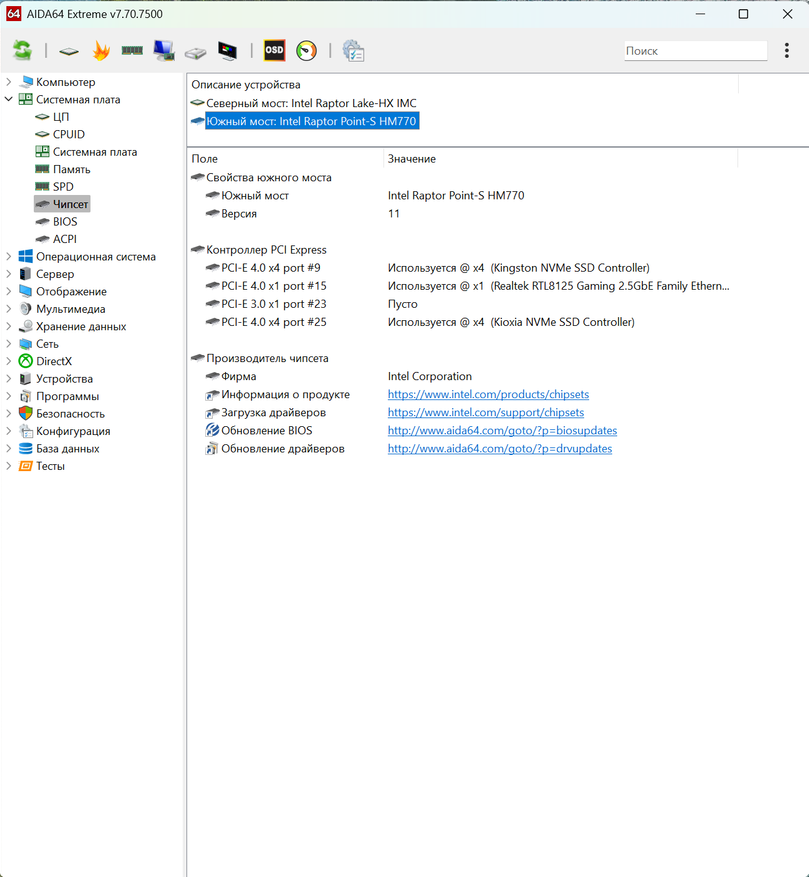Select Южный мост Intel Raptor Point-S HM770
The height and width of the screenshot is (877, 809).
(x=311, y=121)
